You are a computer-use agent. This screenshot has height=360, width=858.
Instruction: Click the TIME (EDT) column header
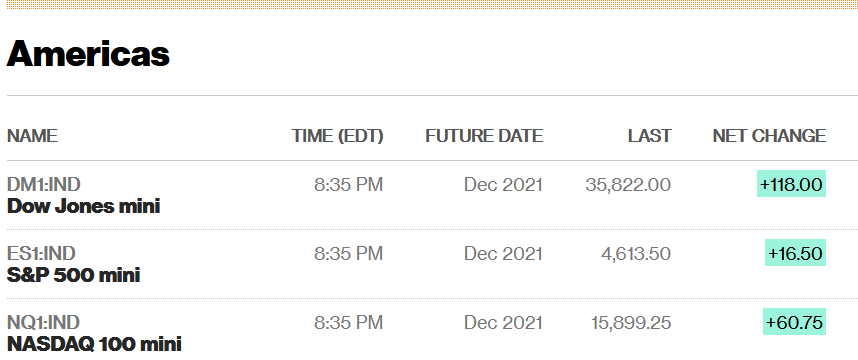(337, 136)
